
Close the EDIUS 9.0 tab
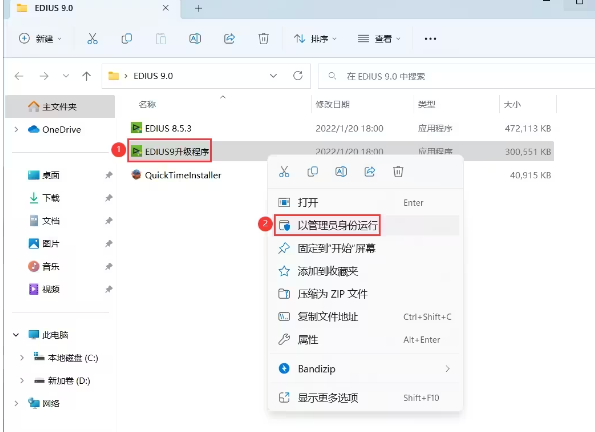[x=165, y=8]
